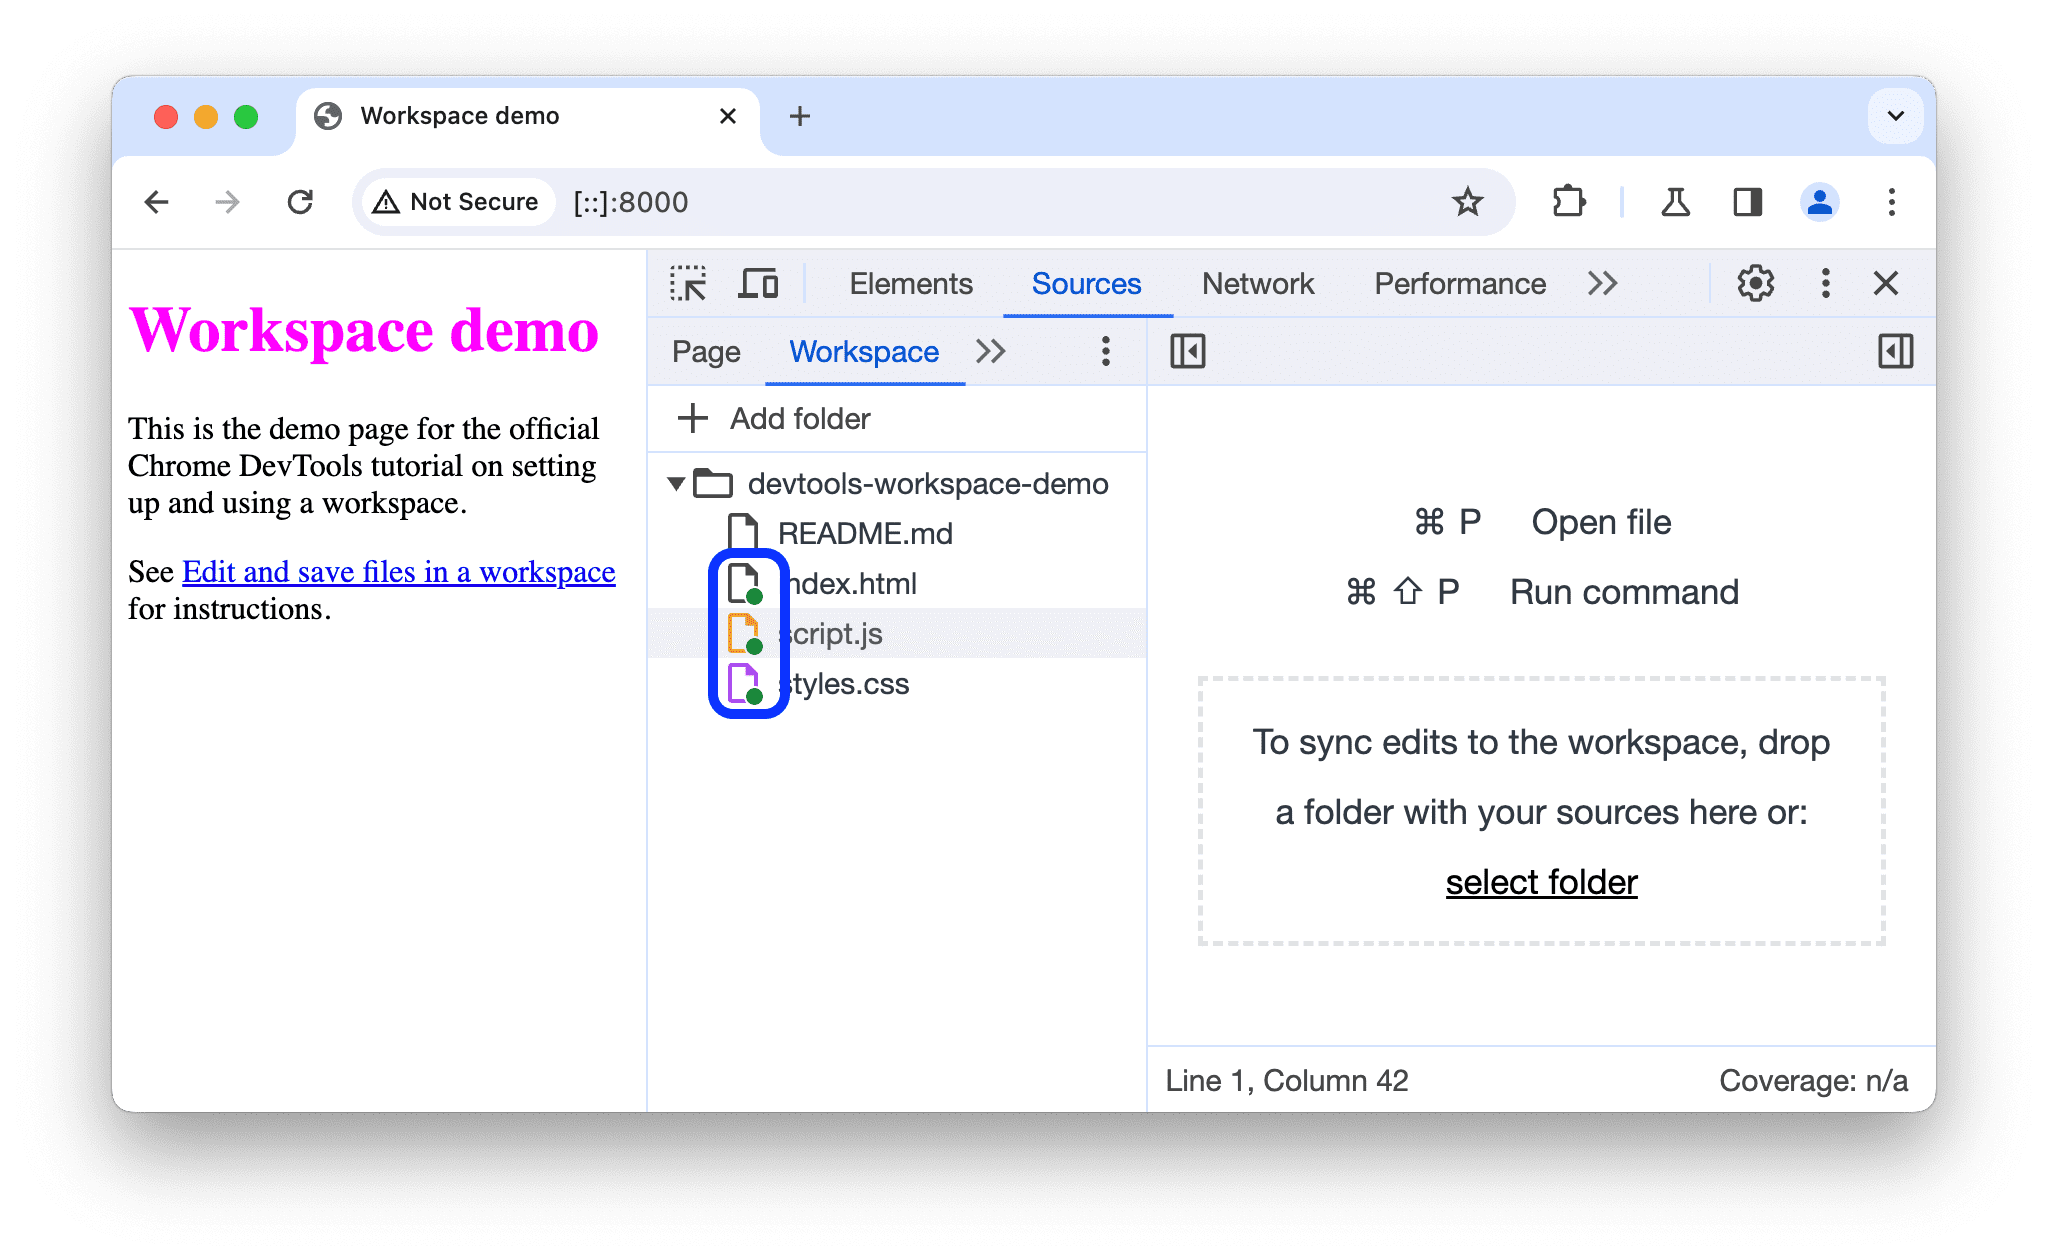The width and height of the screenshot is (2048, 1260).
Task: Click the Device toolbar toggle icon
Action: 761,284
